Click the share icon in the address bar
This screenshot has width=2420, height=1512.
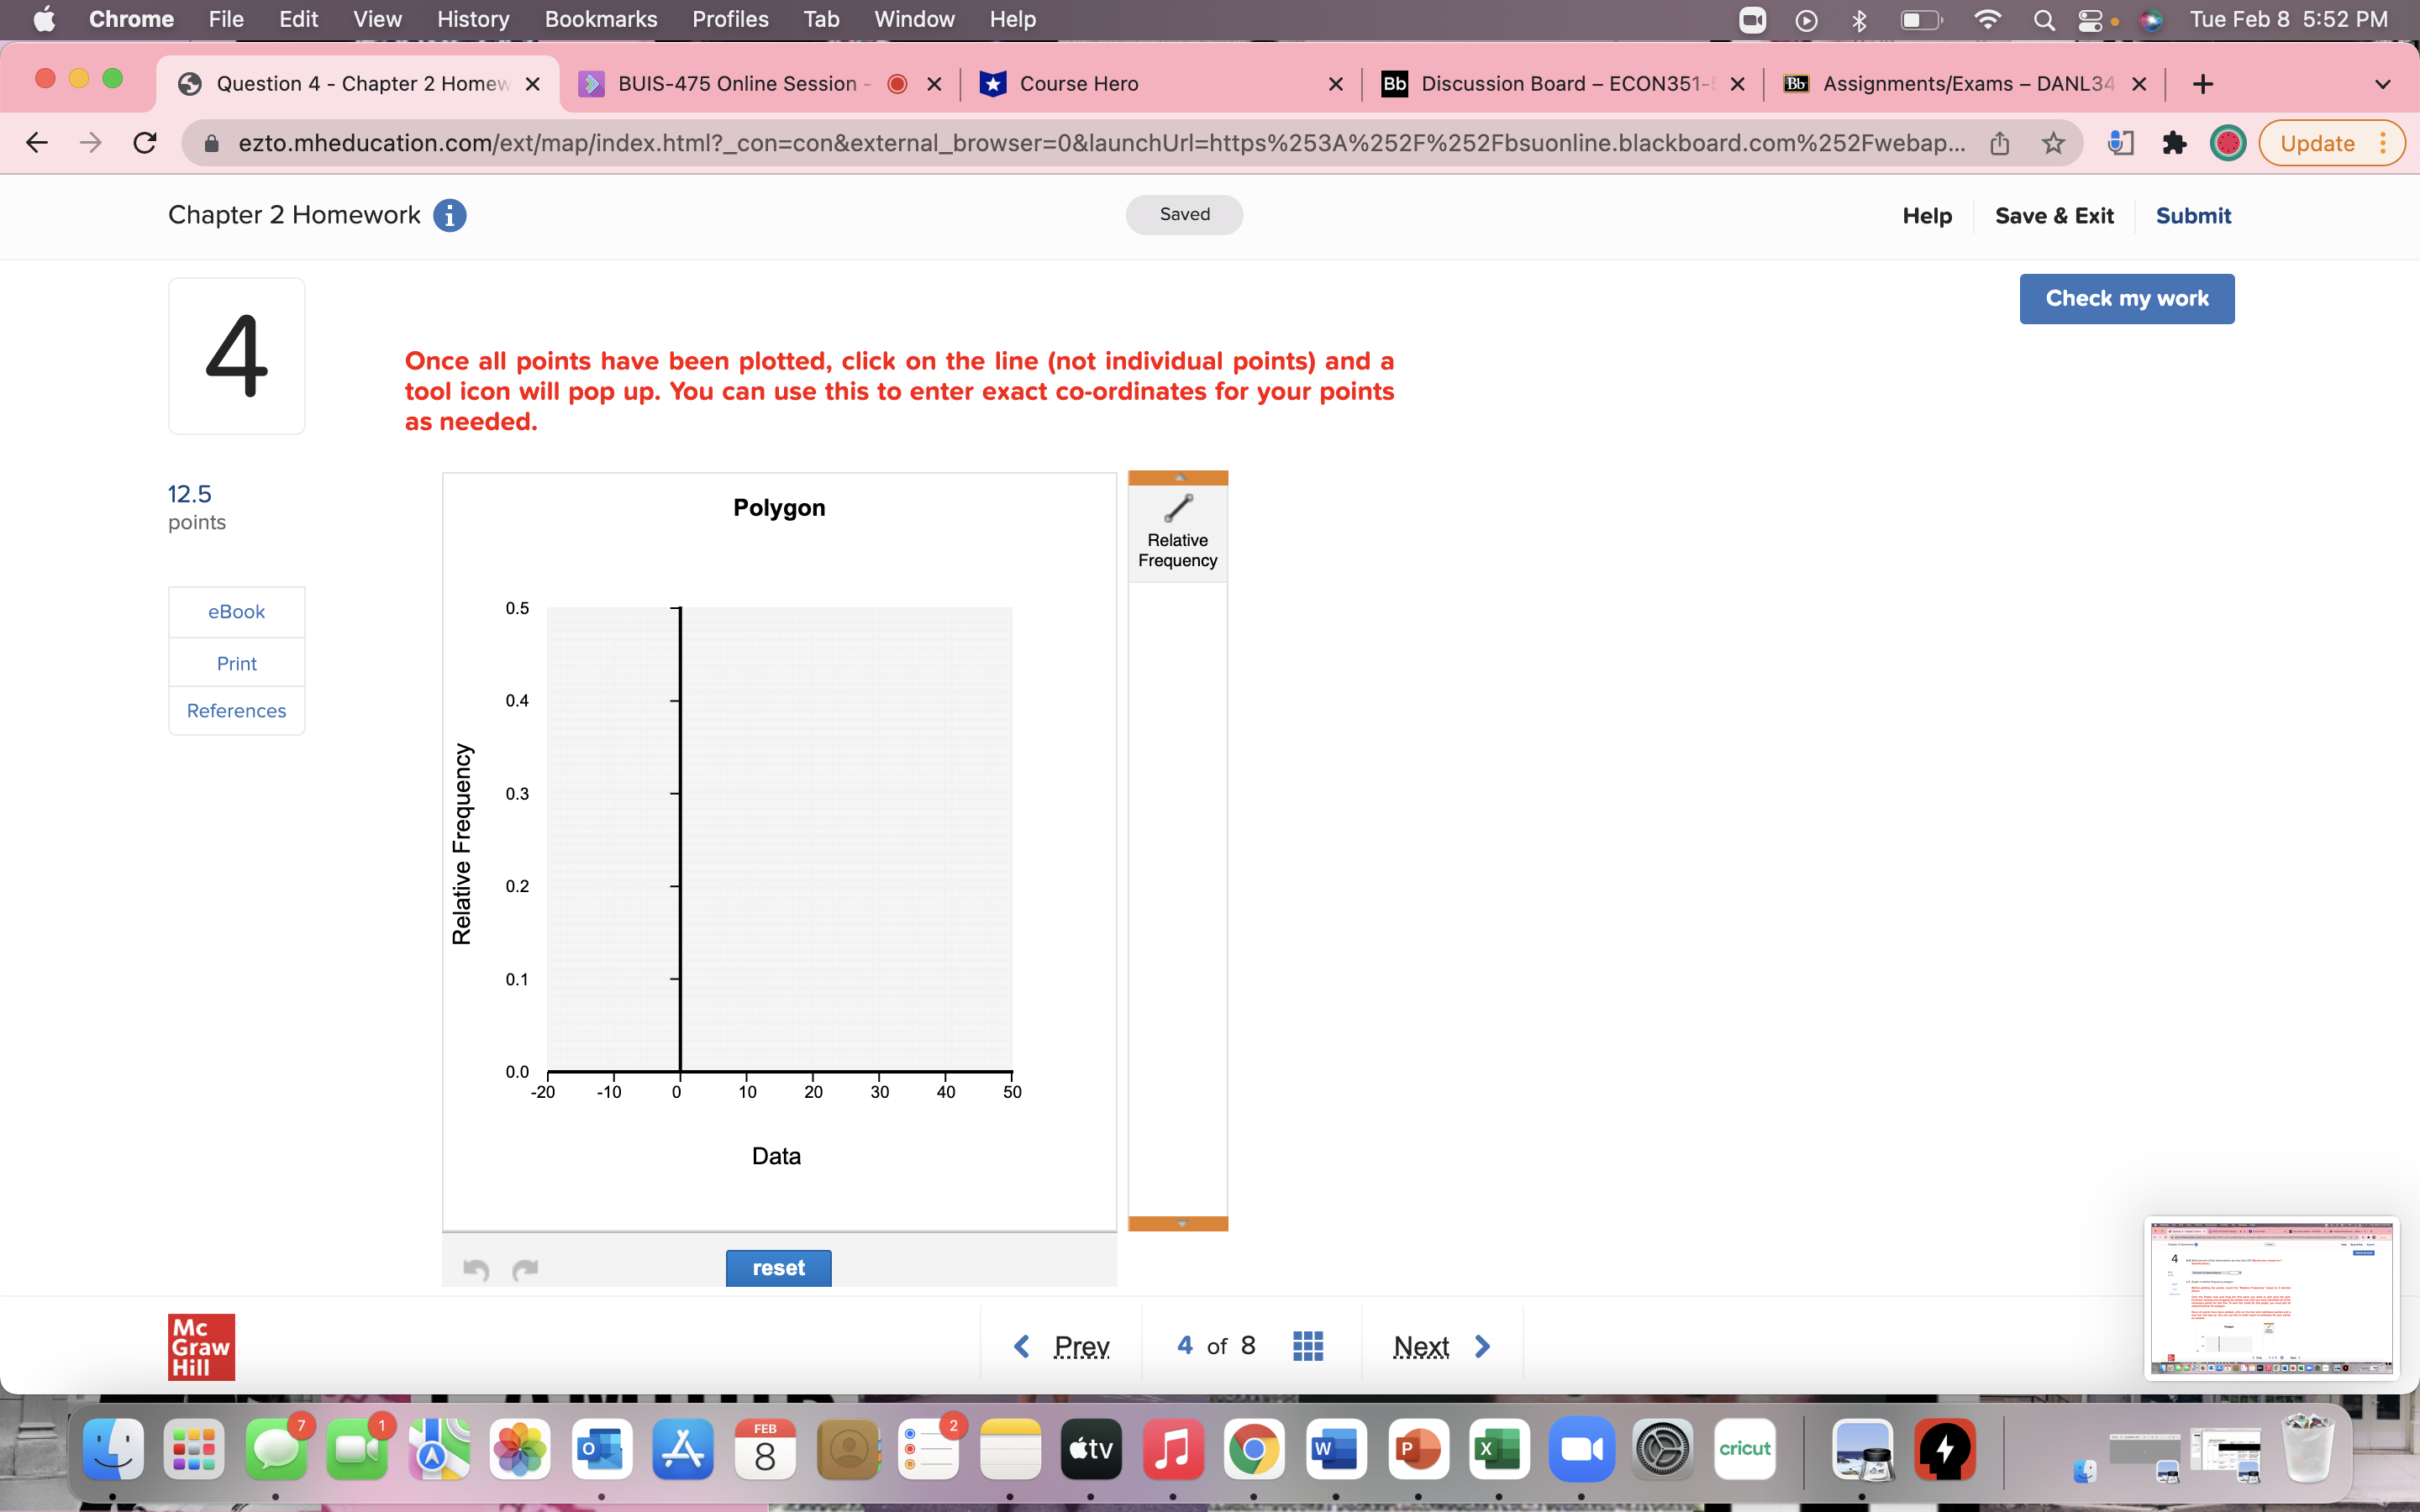(2000, 143)
